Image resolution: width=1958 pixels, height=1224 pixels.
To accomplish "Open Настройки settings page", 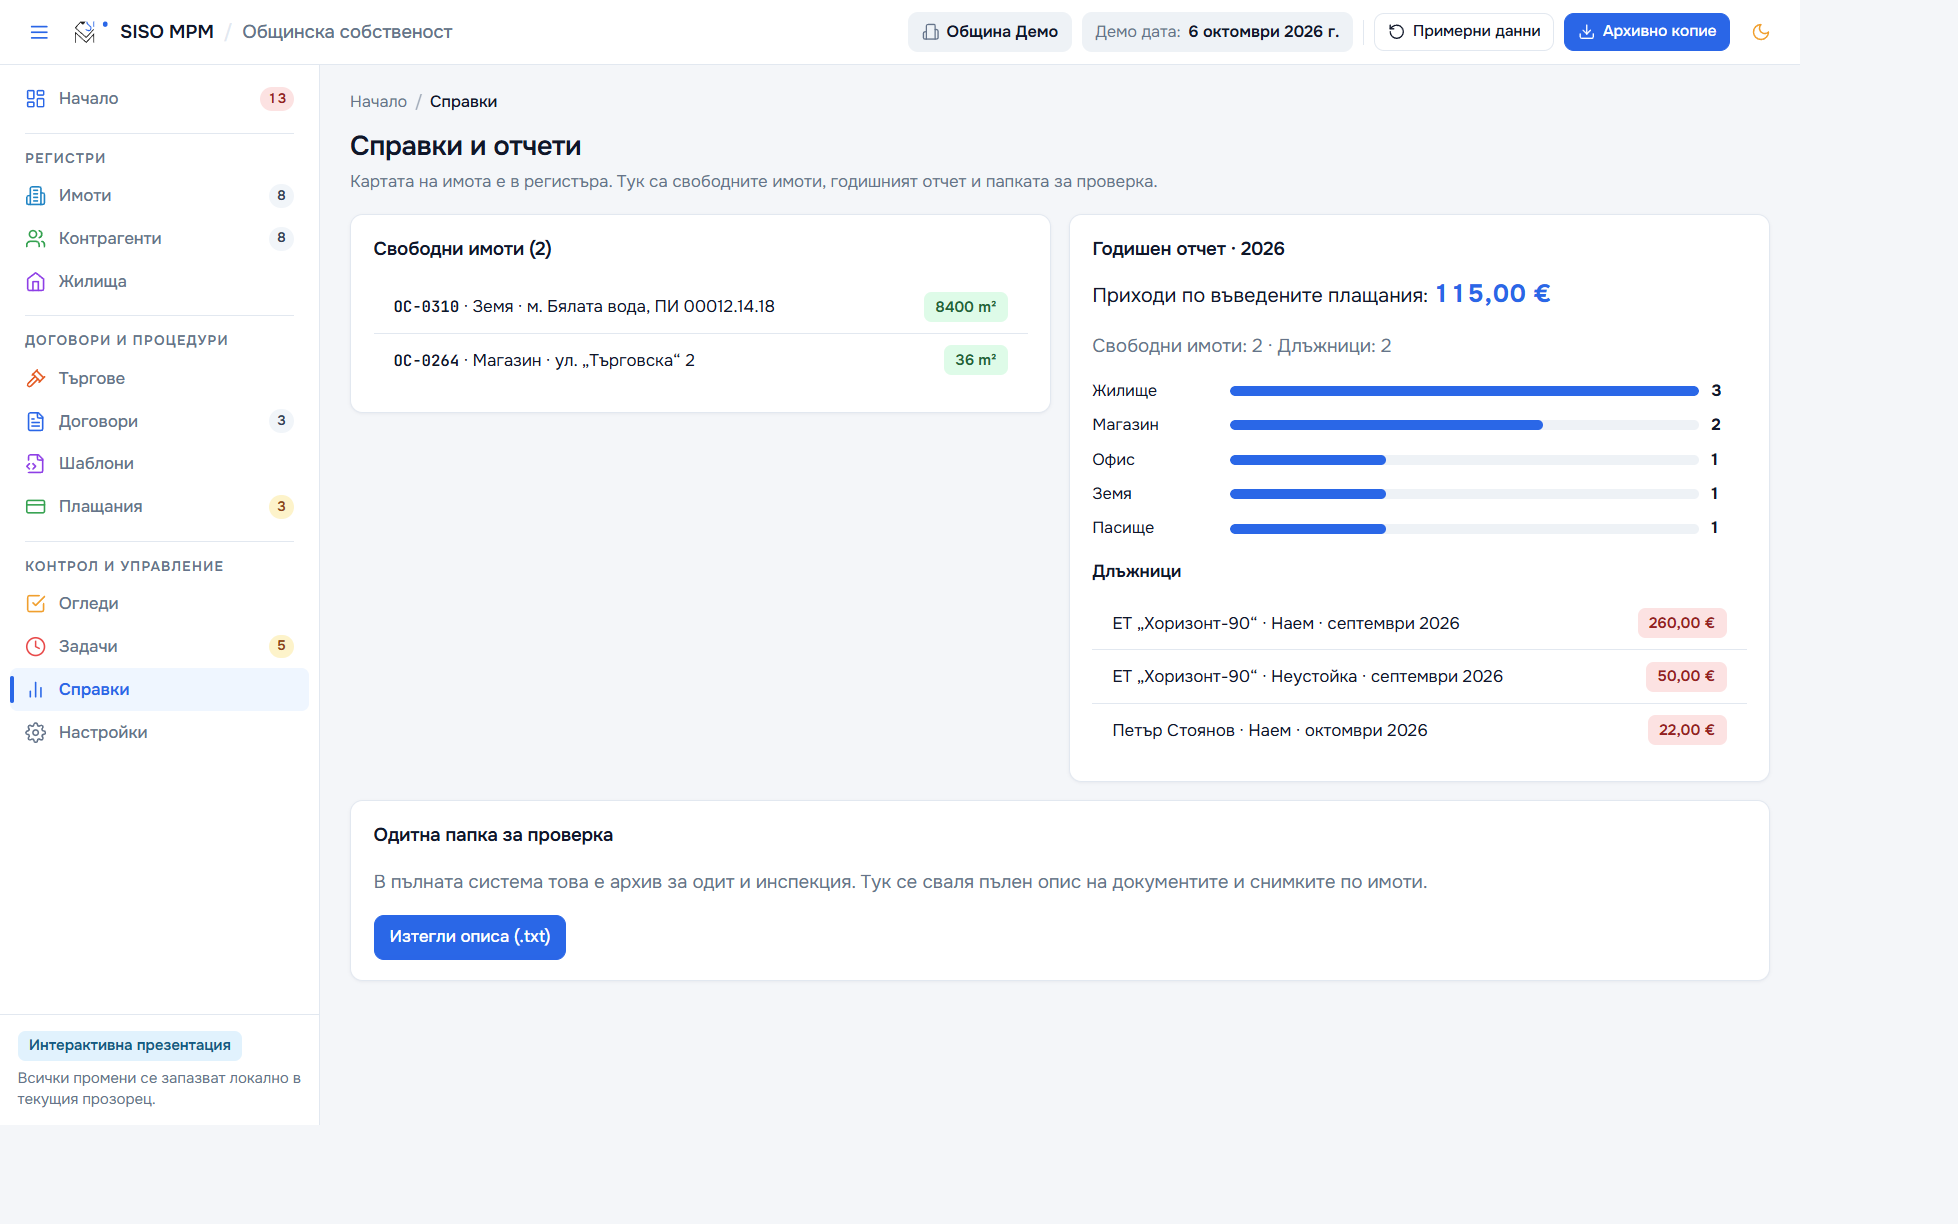I will click(x=159, y=732).
